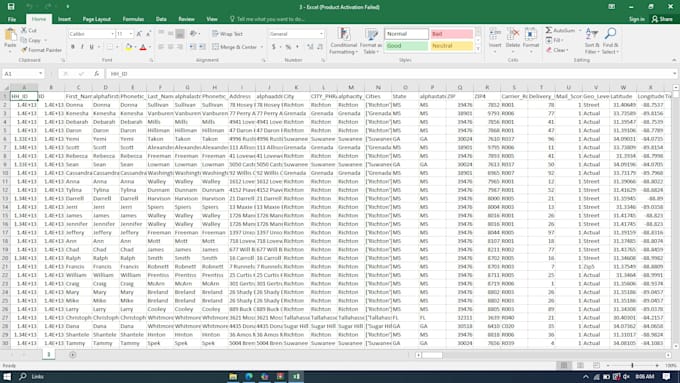Click the Share button
680x383 pixels.
(x=662, y=19)
